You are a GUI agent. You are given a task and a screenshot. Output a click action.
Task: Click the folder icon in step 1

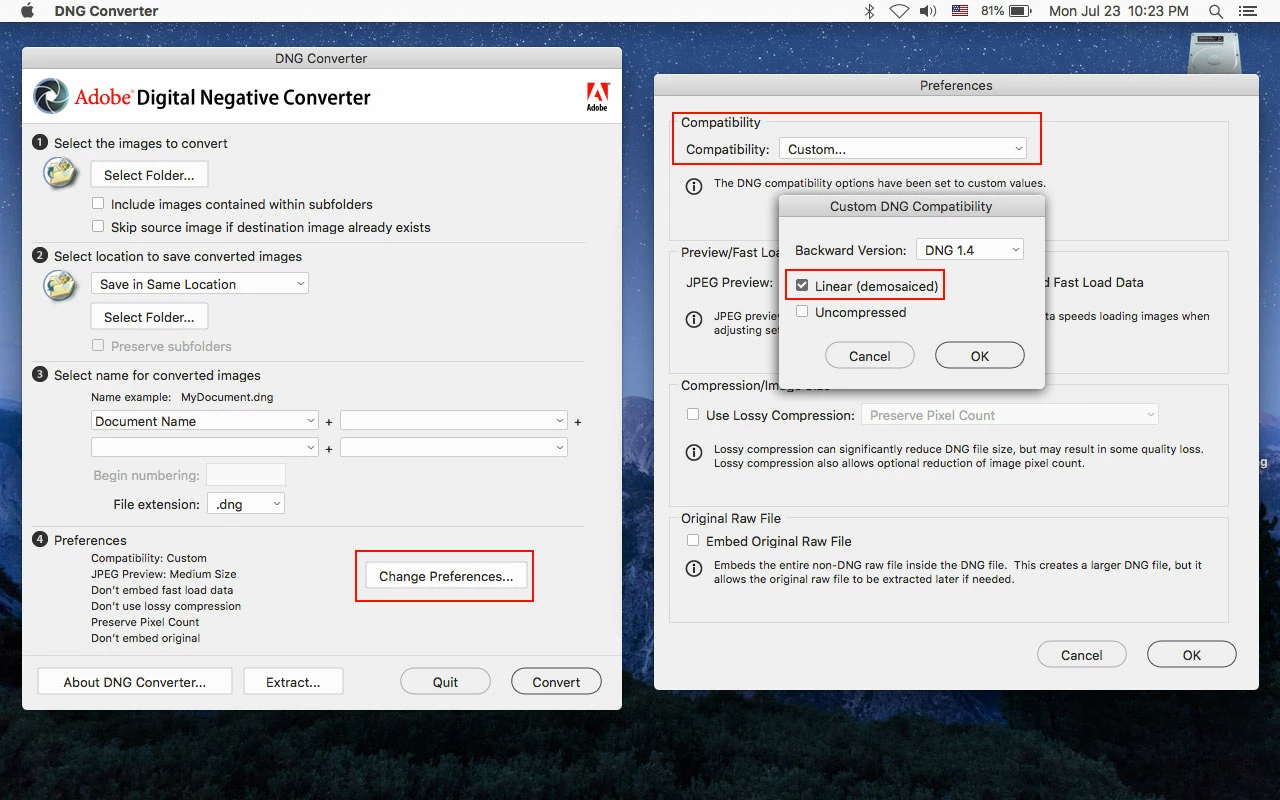tap(61, 173)
